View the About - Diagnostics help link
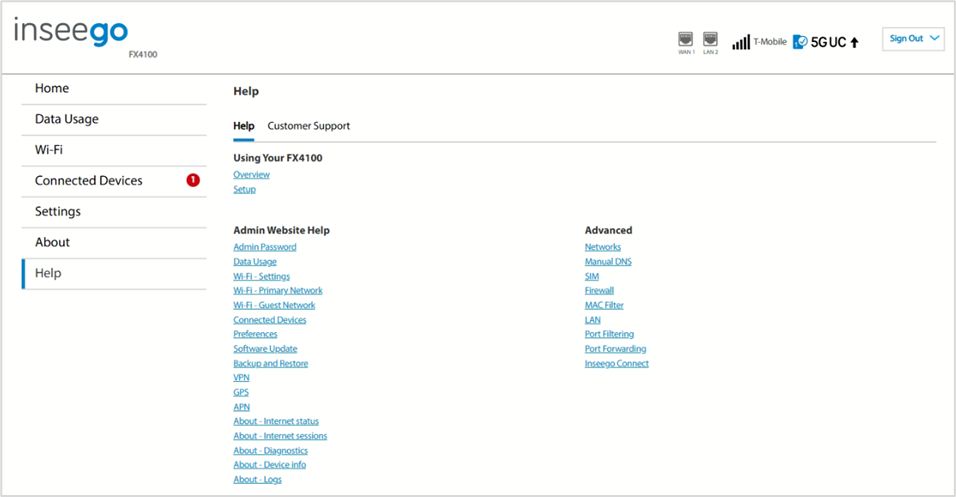Image resolution: width=956 pixels, height=497 pixels. [x=270, y=451]
